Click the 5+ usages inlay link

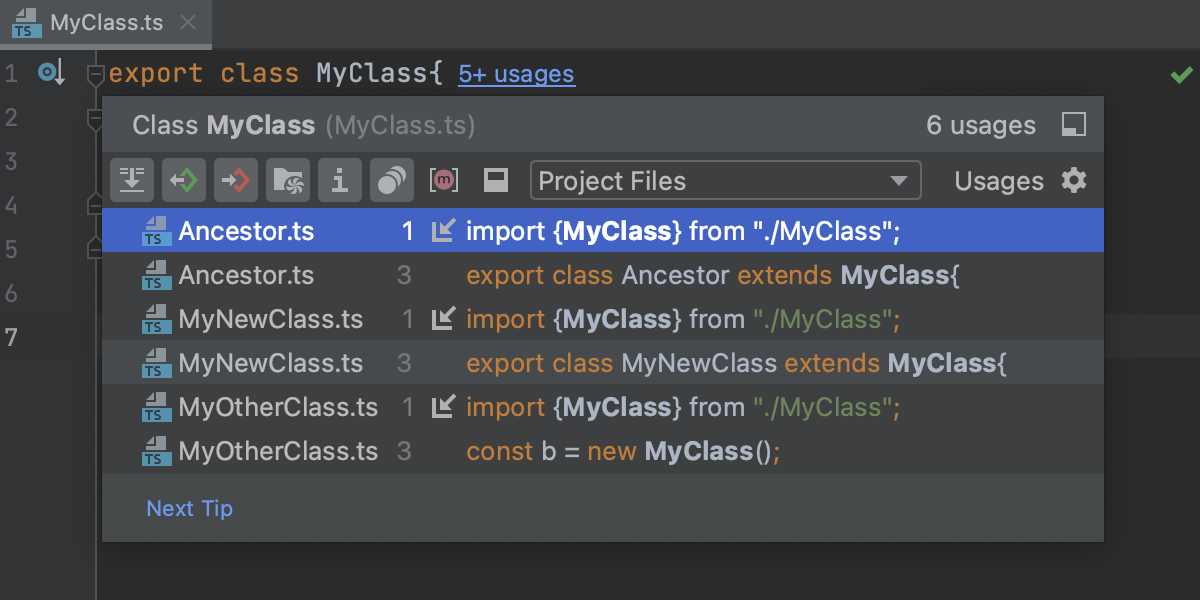point(516,73)
